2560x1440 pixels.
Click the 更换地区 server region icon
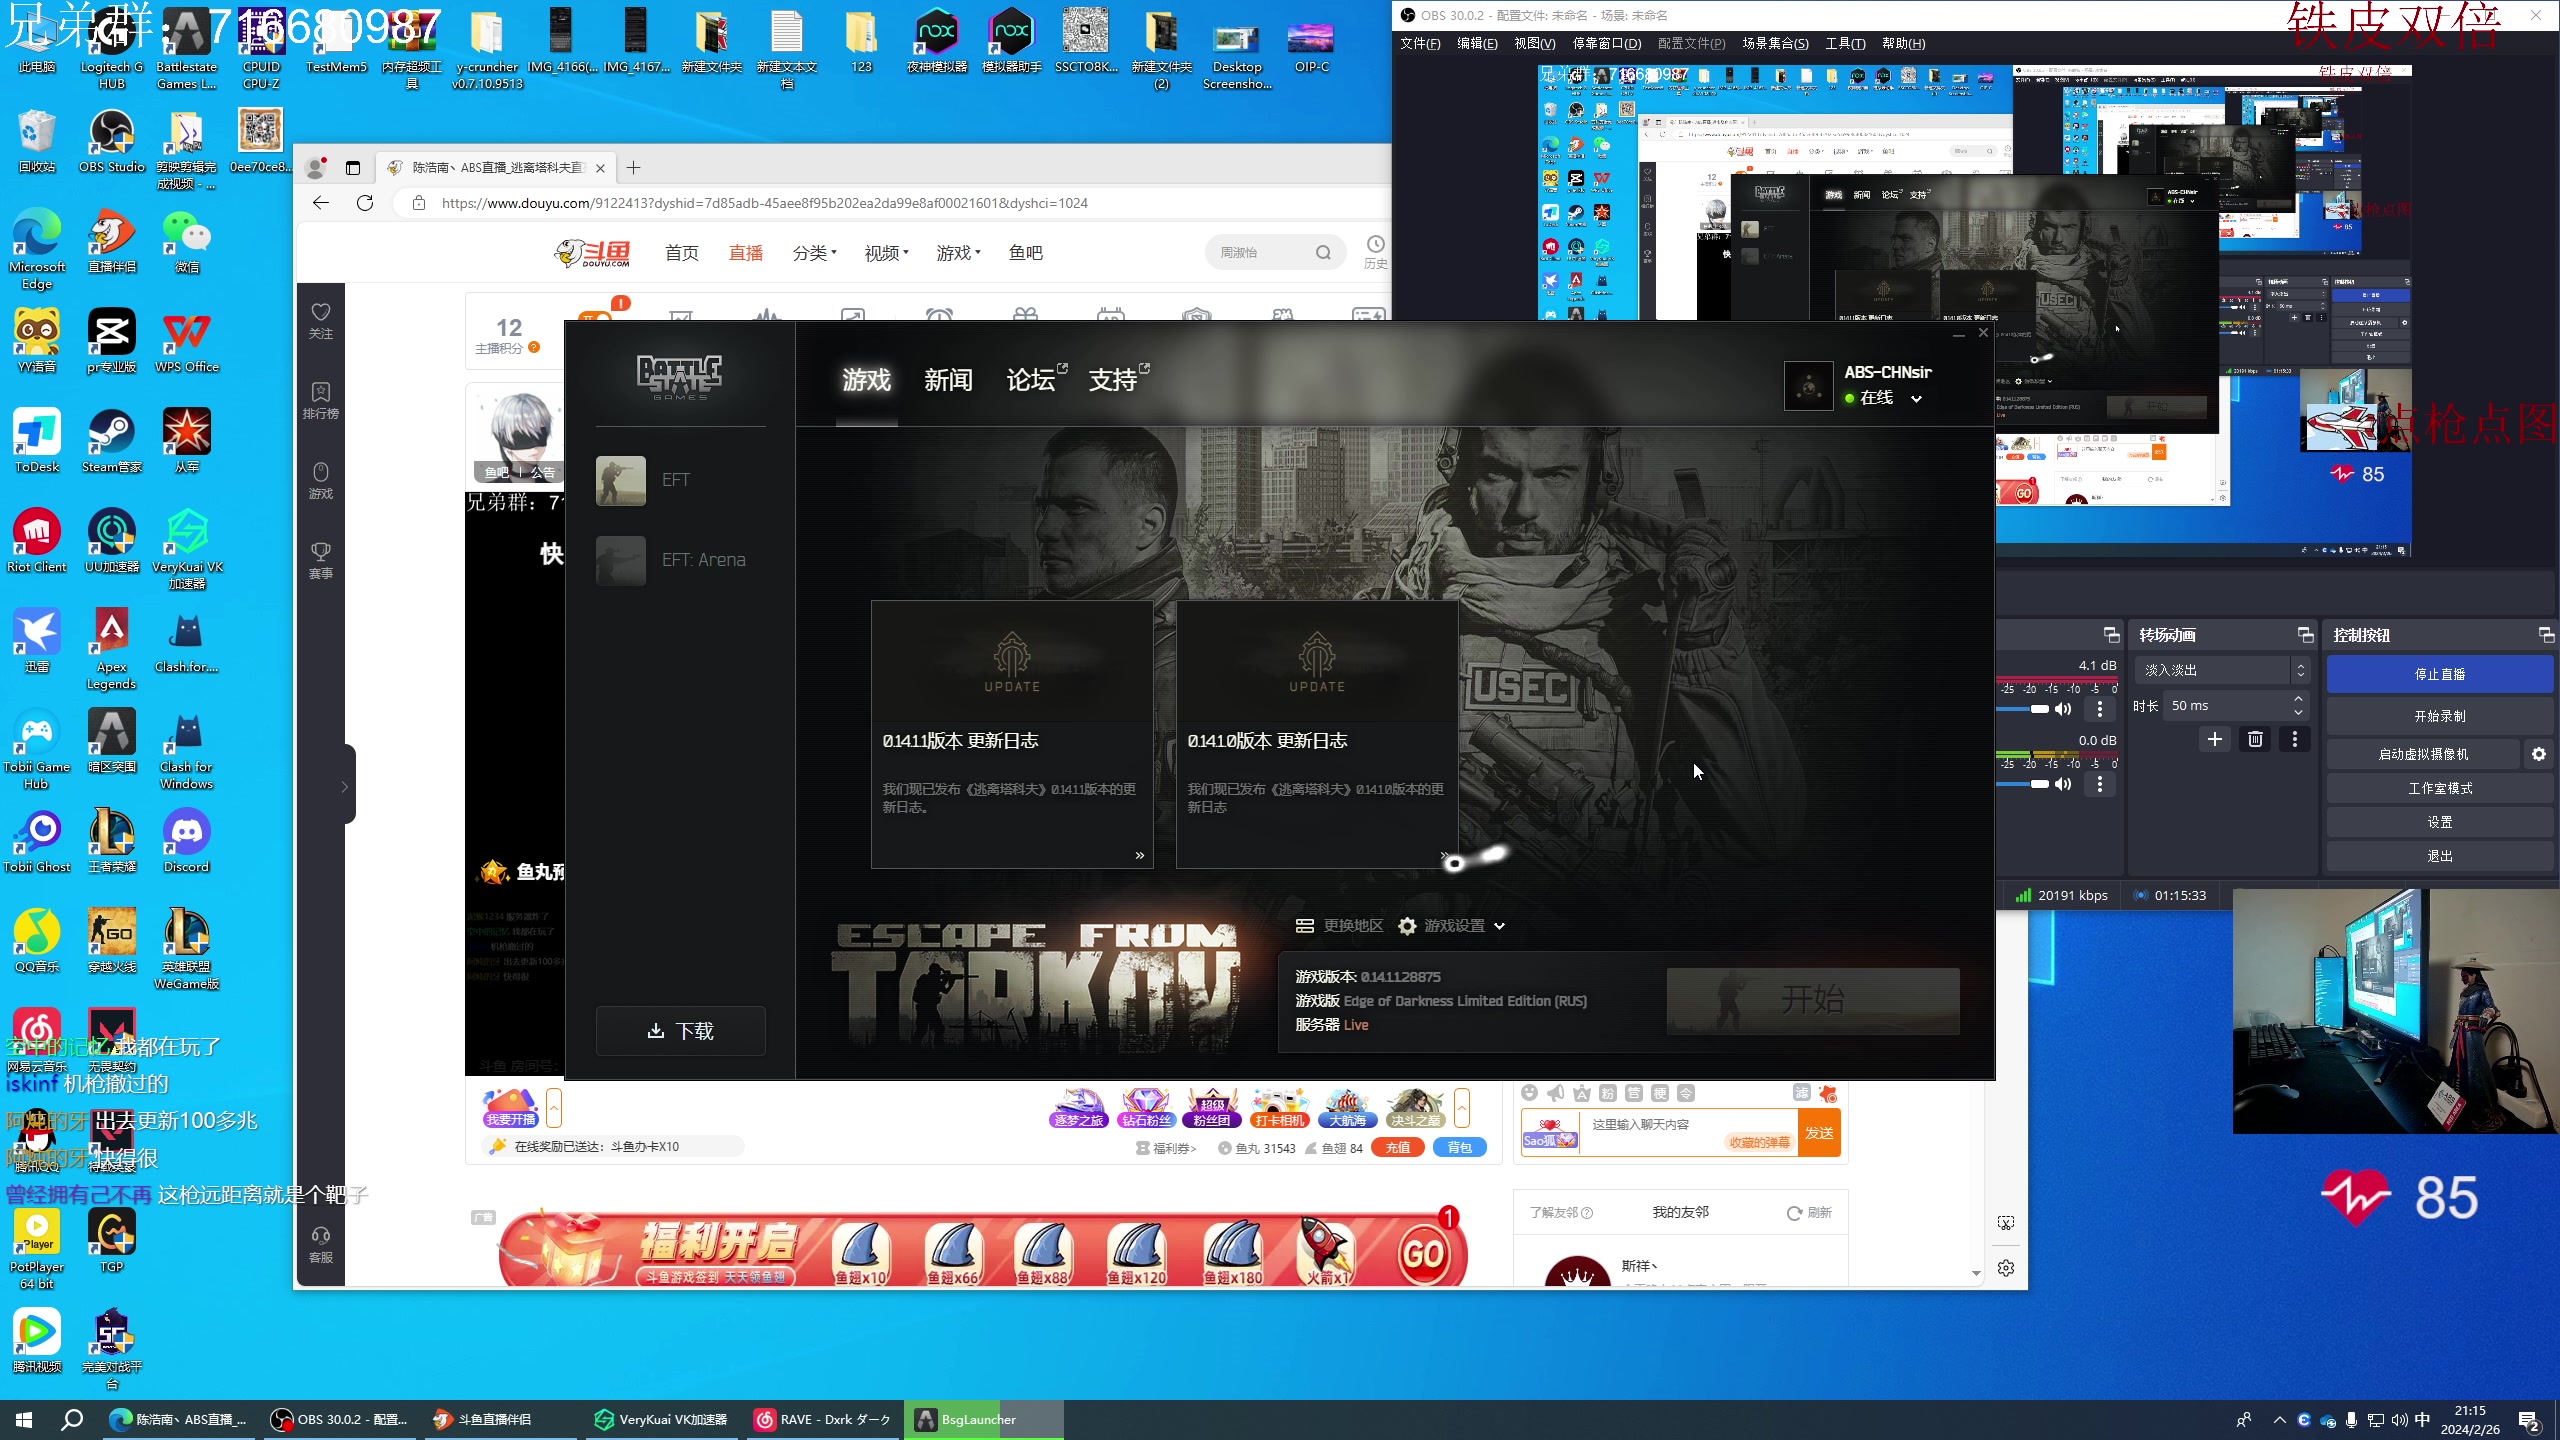[x=1304, y=926]
